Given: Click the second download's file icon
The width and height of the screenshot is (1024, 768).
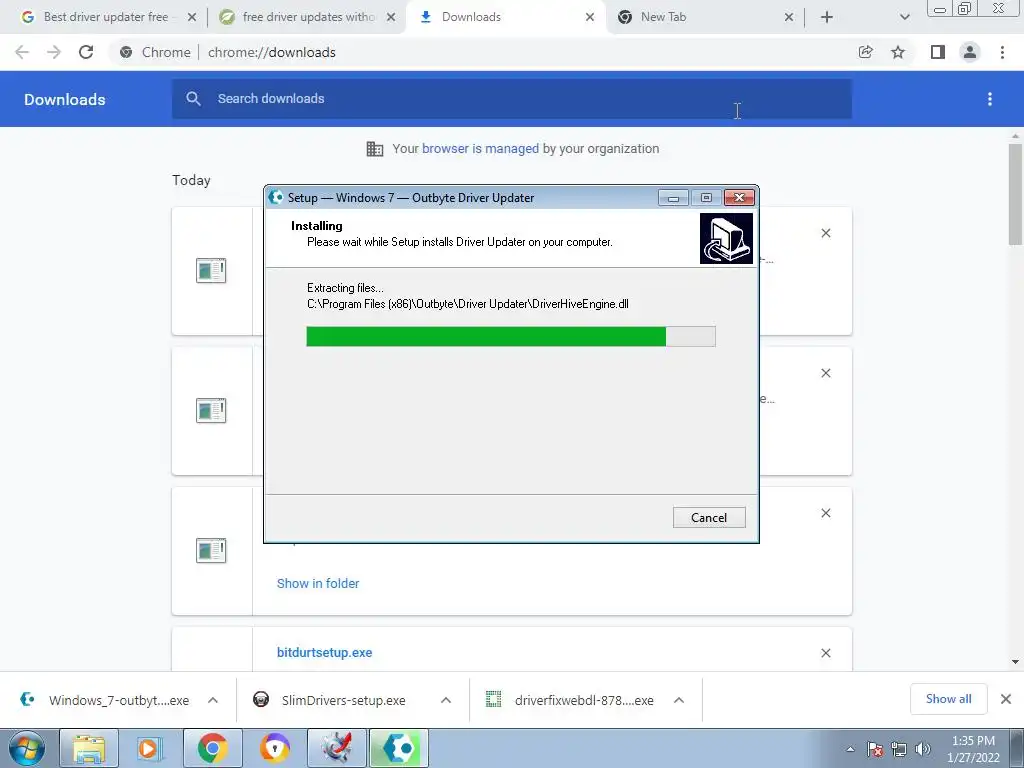Looking at the screenshot, I should pyautogui.click(x=211, y=410).
